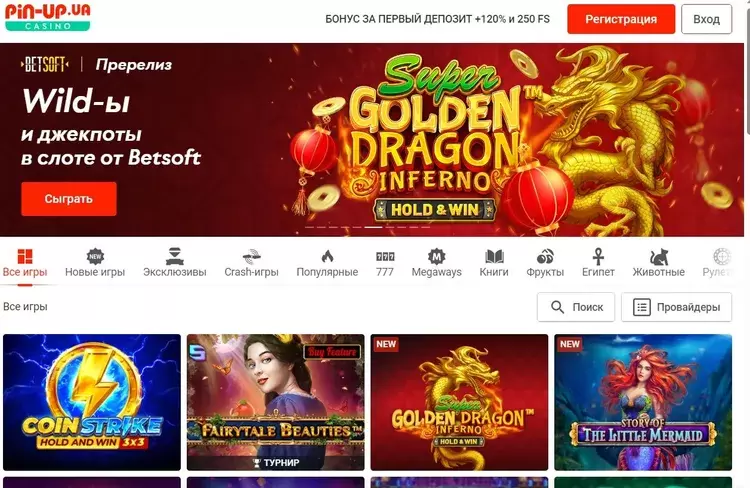This screenshot has width=750, height=488.
Task: Click the list icon in Провайдеры
Action: [641, 307]
